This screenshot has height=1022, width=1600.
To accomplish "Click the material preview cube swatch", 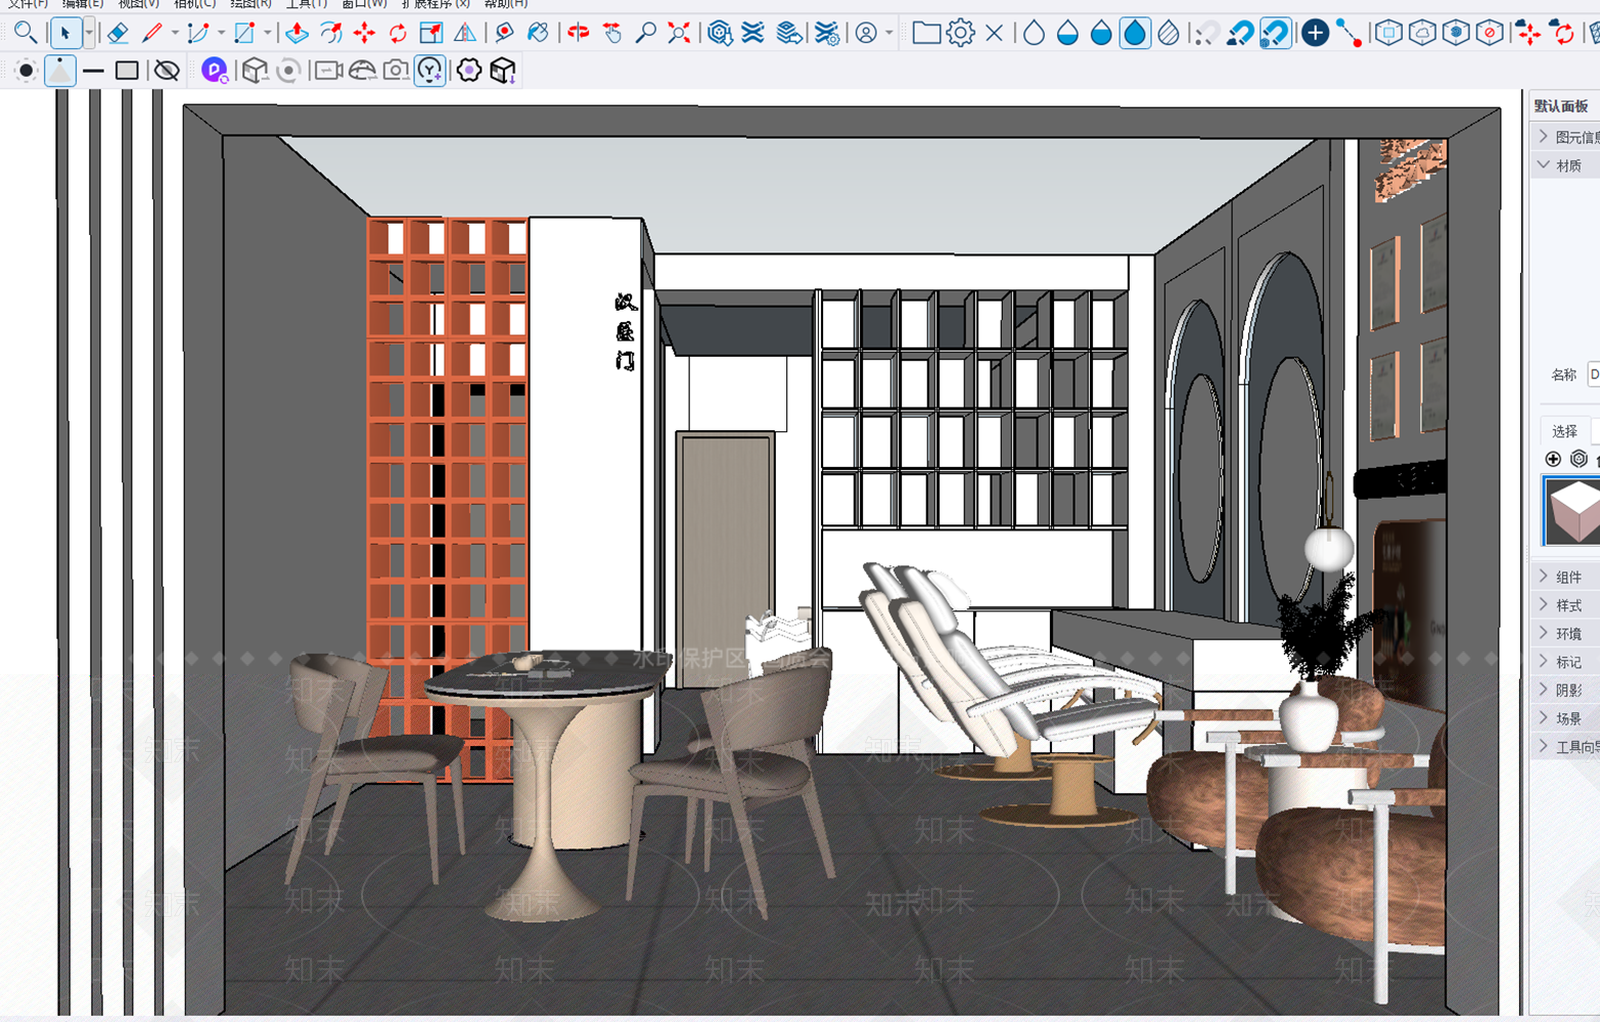I will click(x=1572, y=511).
